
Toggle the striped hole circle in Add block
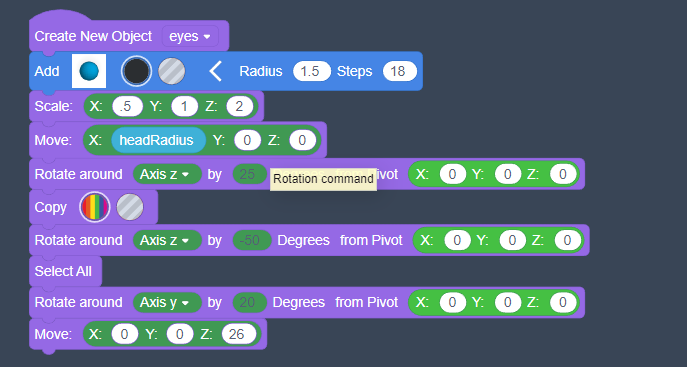[171, 71]
